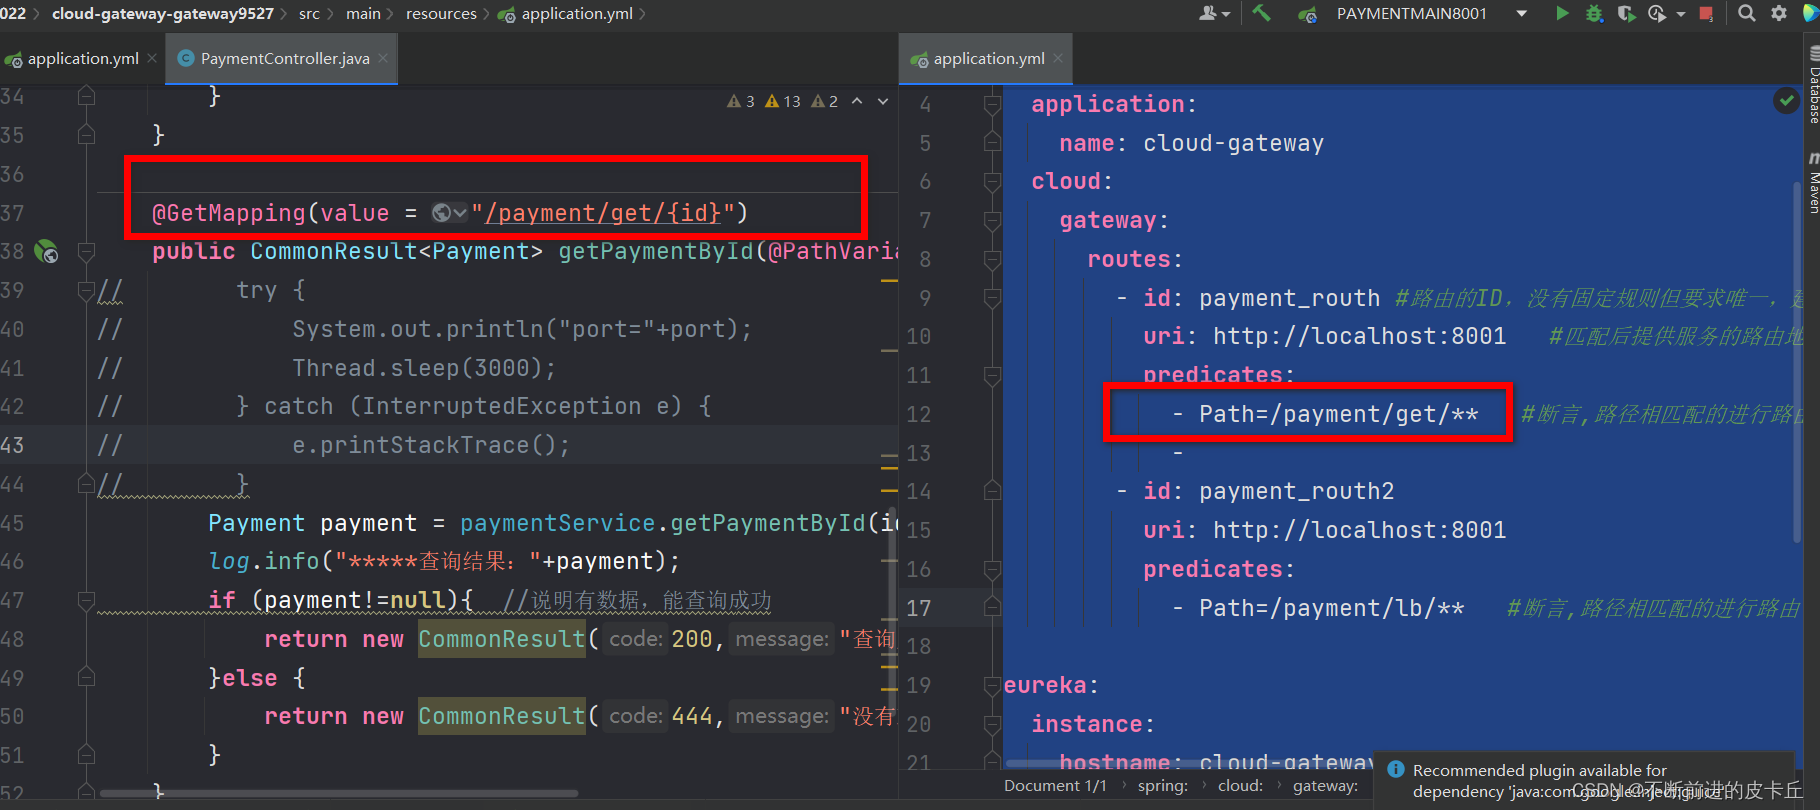Viewport: 1820px width, 810px height.
Task: Collapse yml fold marker at line 8 routes
Action: pyautogui.click(x=992, y=260)
